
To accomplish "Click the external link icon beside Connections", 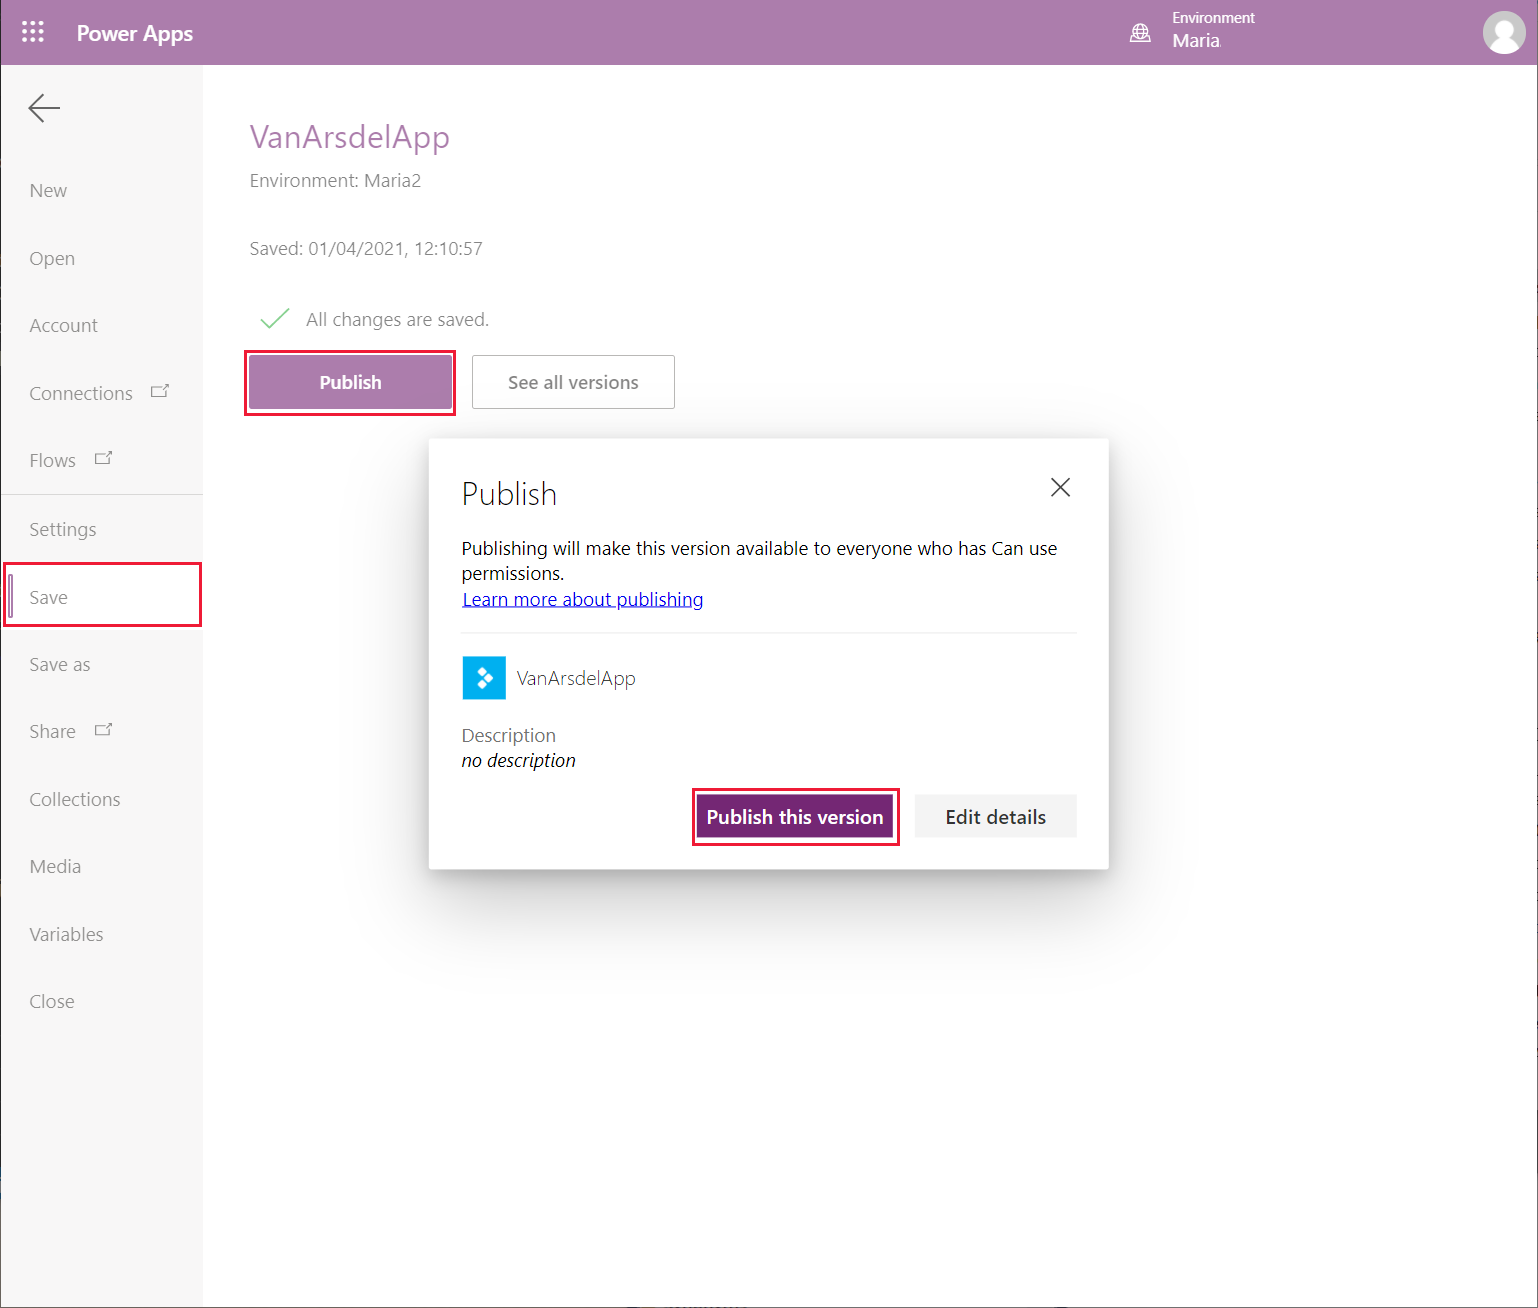I will pos(160,391).
